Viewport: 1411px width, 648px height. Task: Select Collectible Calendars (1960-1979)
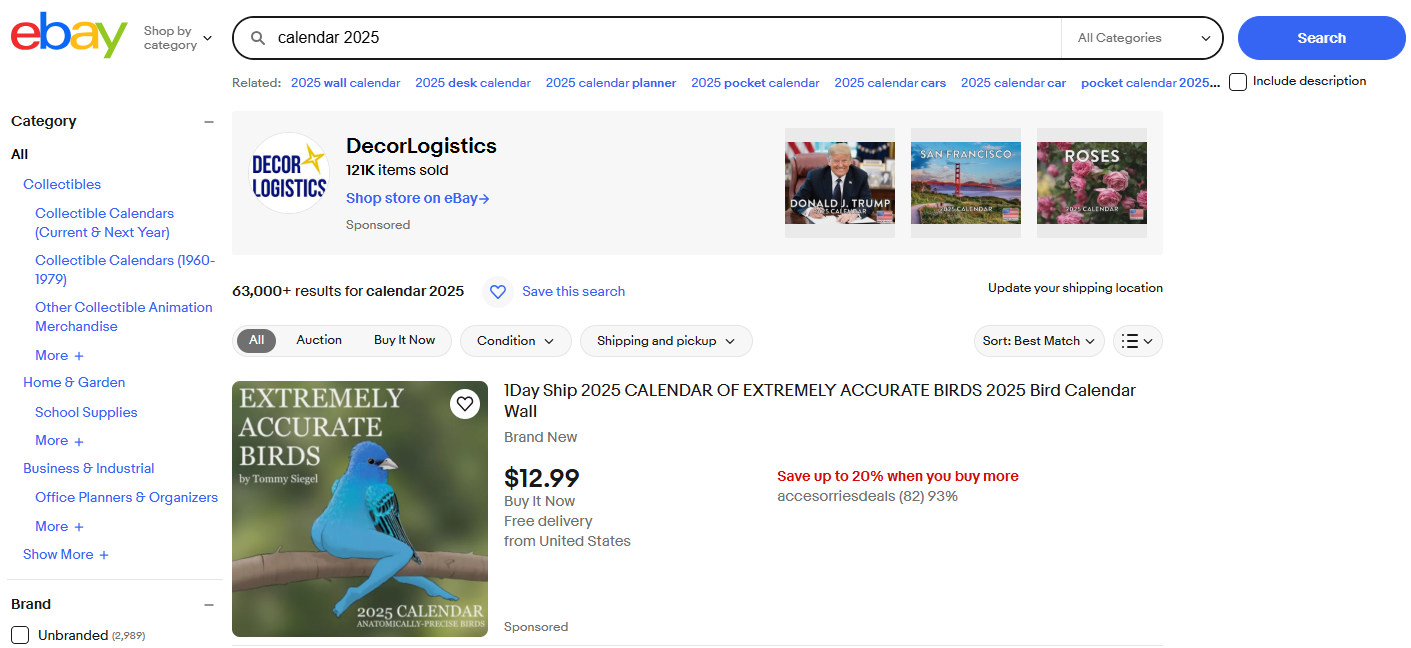[x=125, y=270]
